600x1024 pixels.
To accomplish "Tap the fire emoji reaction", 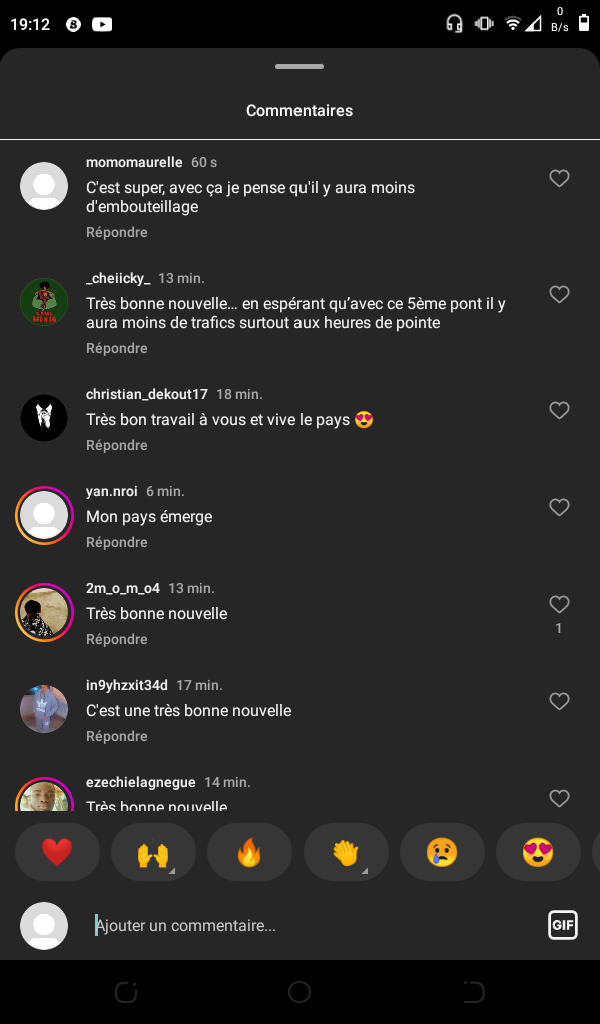I will coord(249,852).
